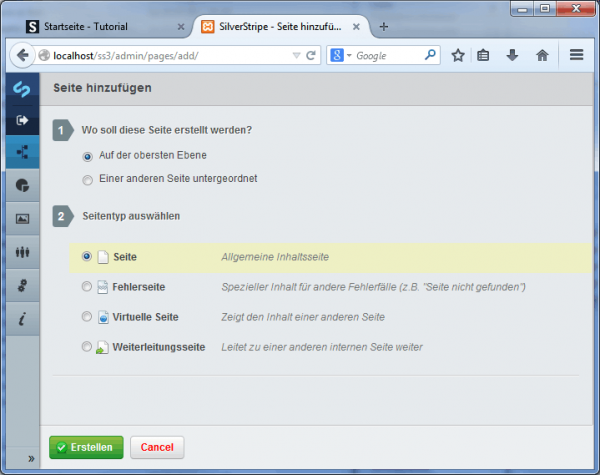The height and width of the screenshot is (475, 600).
Task: Open the Files image sidebar icon
Action: (x=22, y=219)
